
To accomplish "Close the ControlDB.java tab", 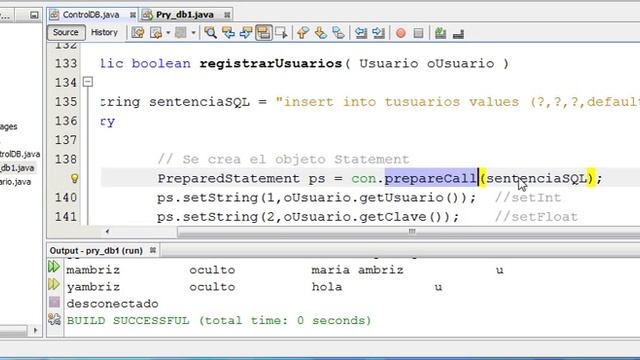I will (x=133, y=15).
